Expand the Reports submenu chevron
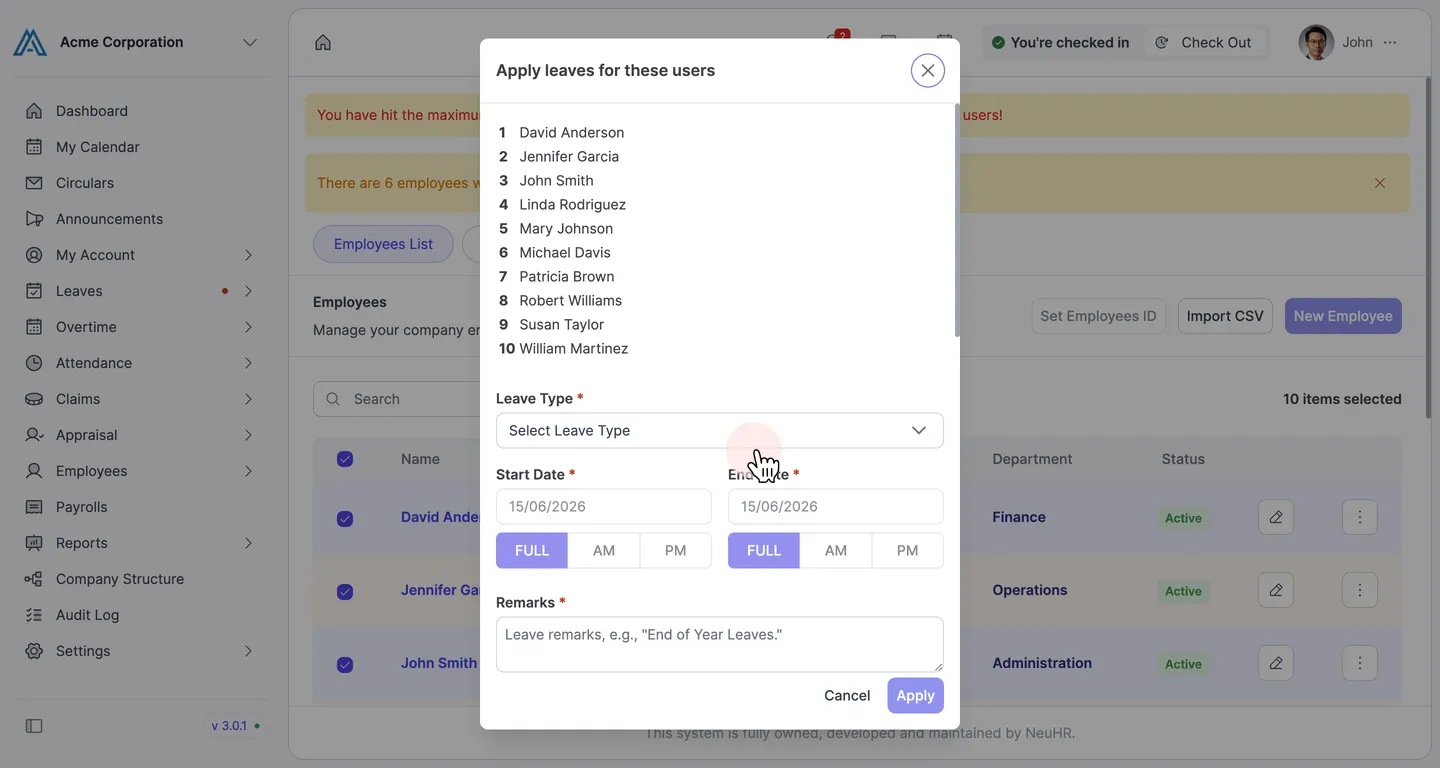 click(248, 543)
